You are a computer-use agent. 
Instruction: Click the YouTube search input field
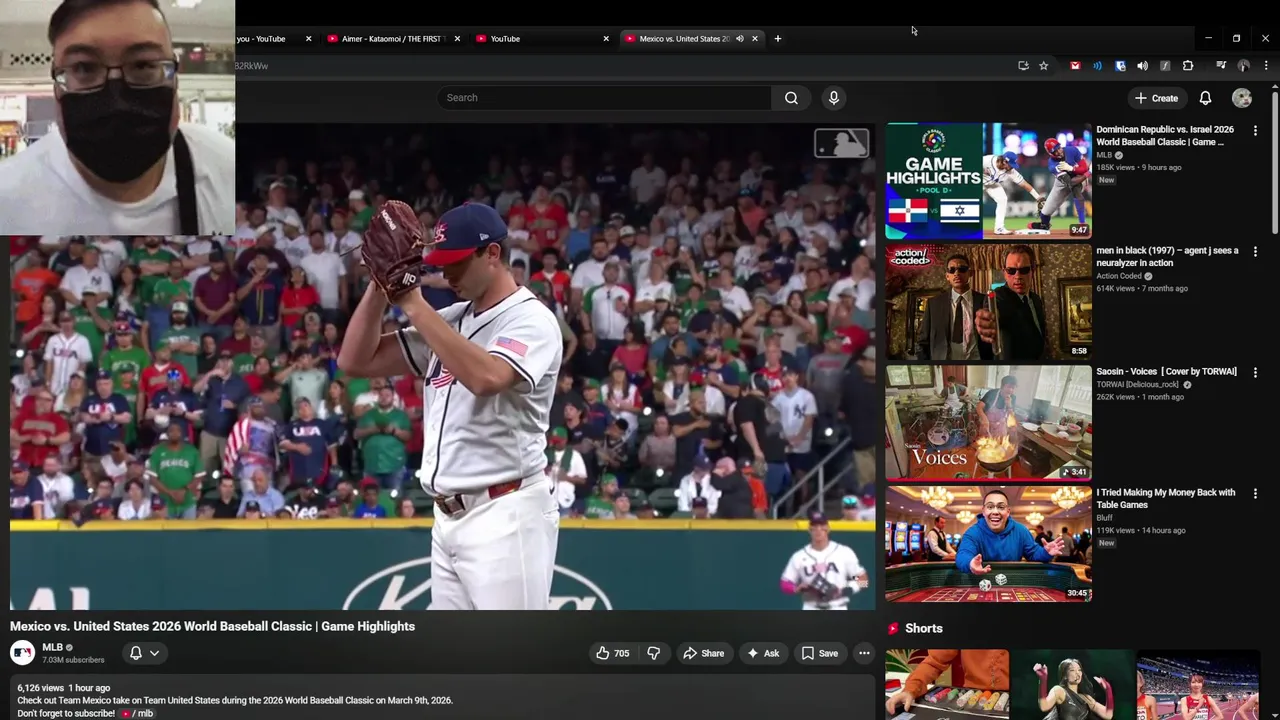point(604,98)
